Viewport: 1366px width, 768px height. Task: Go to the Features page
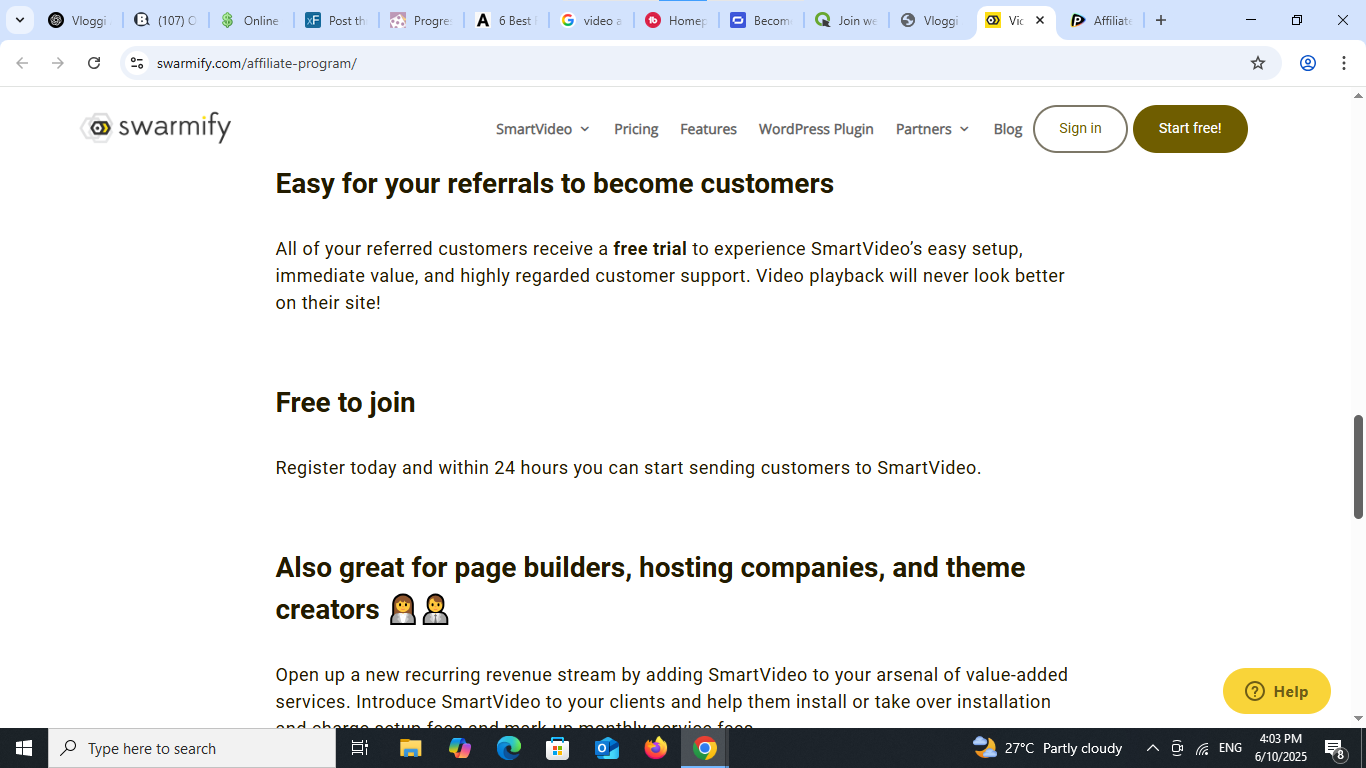pos(708,129)
